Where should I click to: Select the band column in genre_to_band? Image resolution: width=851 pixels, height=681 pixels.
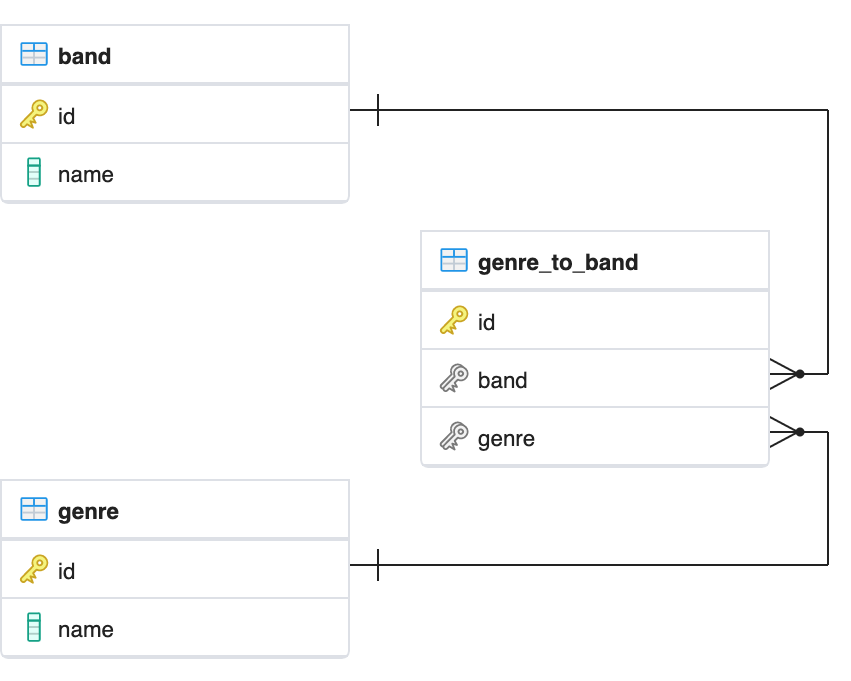coord(595,378)
